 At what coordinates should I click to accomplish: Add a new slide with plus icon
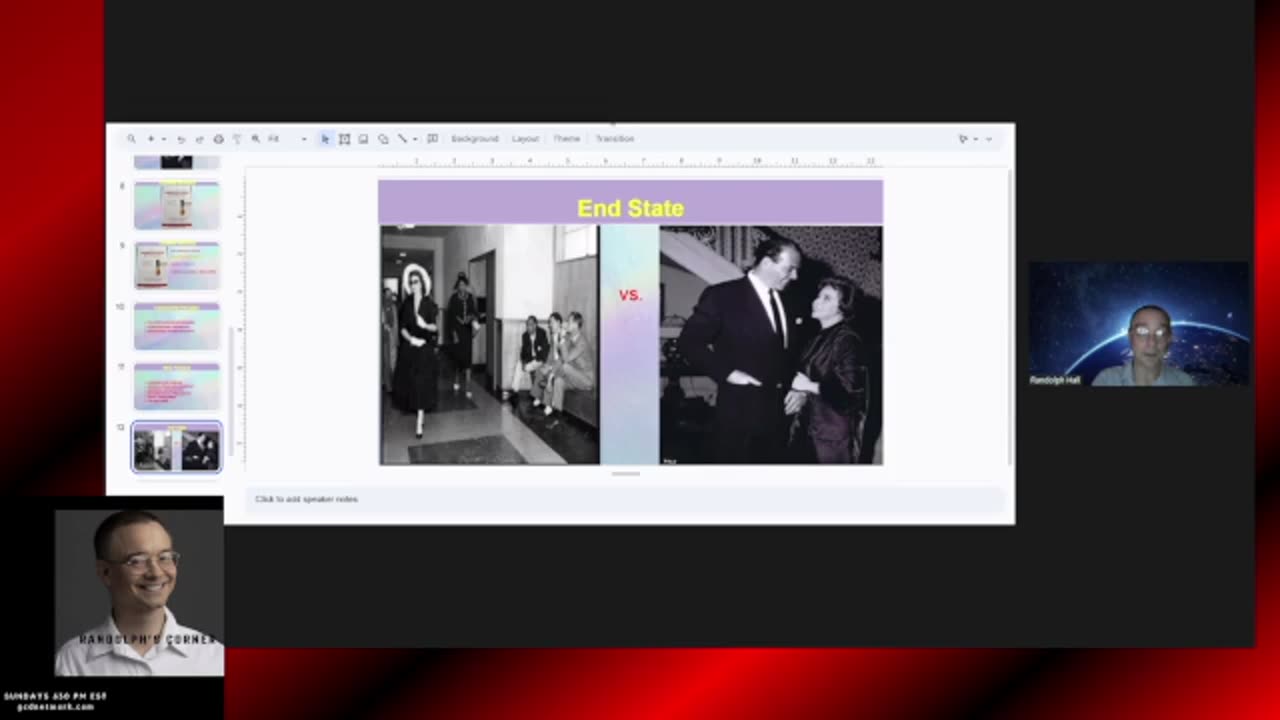click(151, 139)
